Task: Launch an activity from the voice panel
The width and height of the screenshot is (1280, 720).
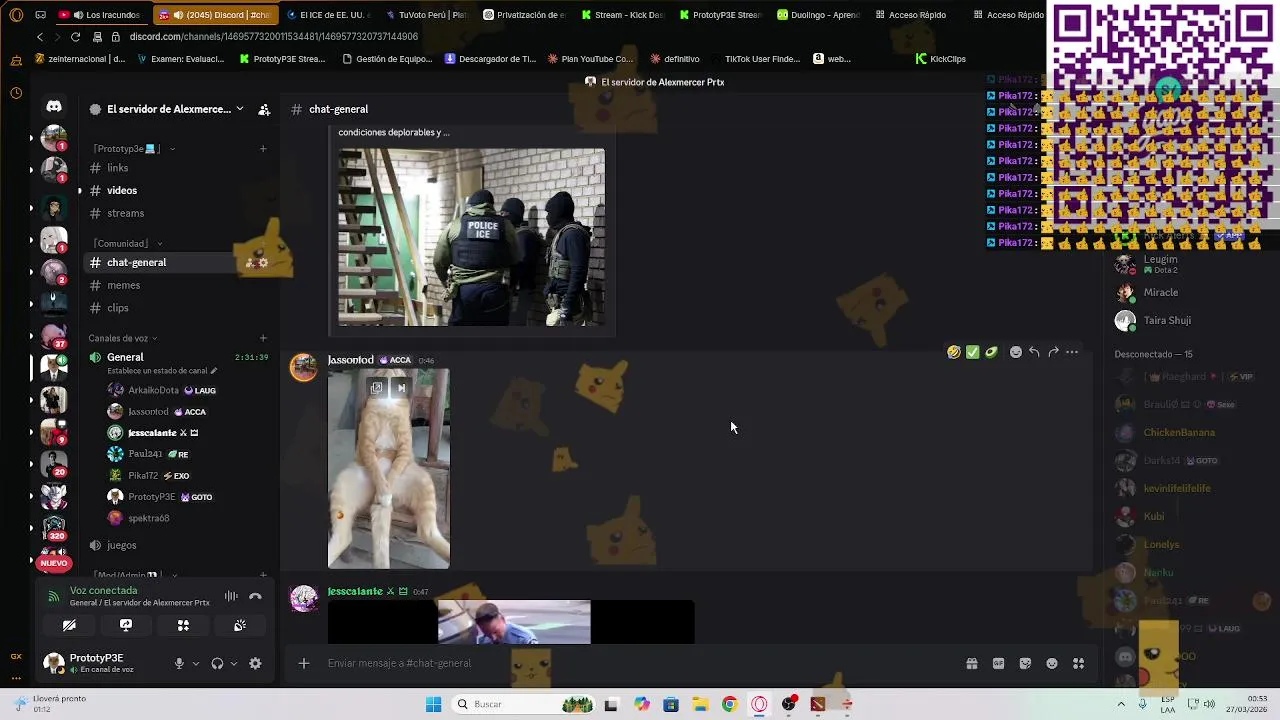Action: 183,625
